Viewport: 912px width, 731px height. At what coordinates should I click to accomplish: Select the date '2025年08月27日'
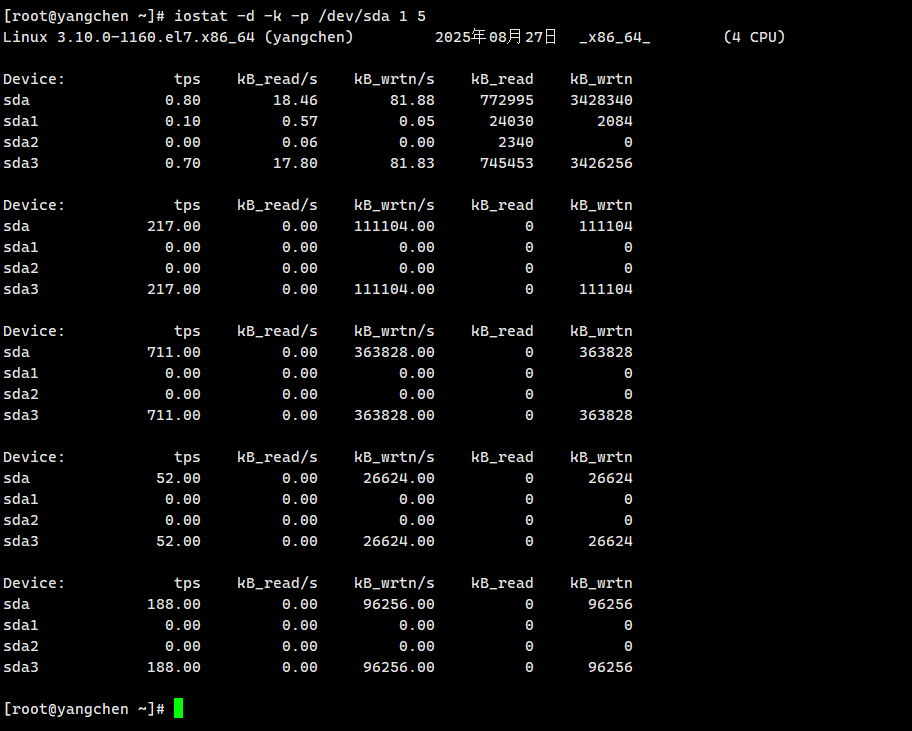coord(496,37)
